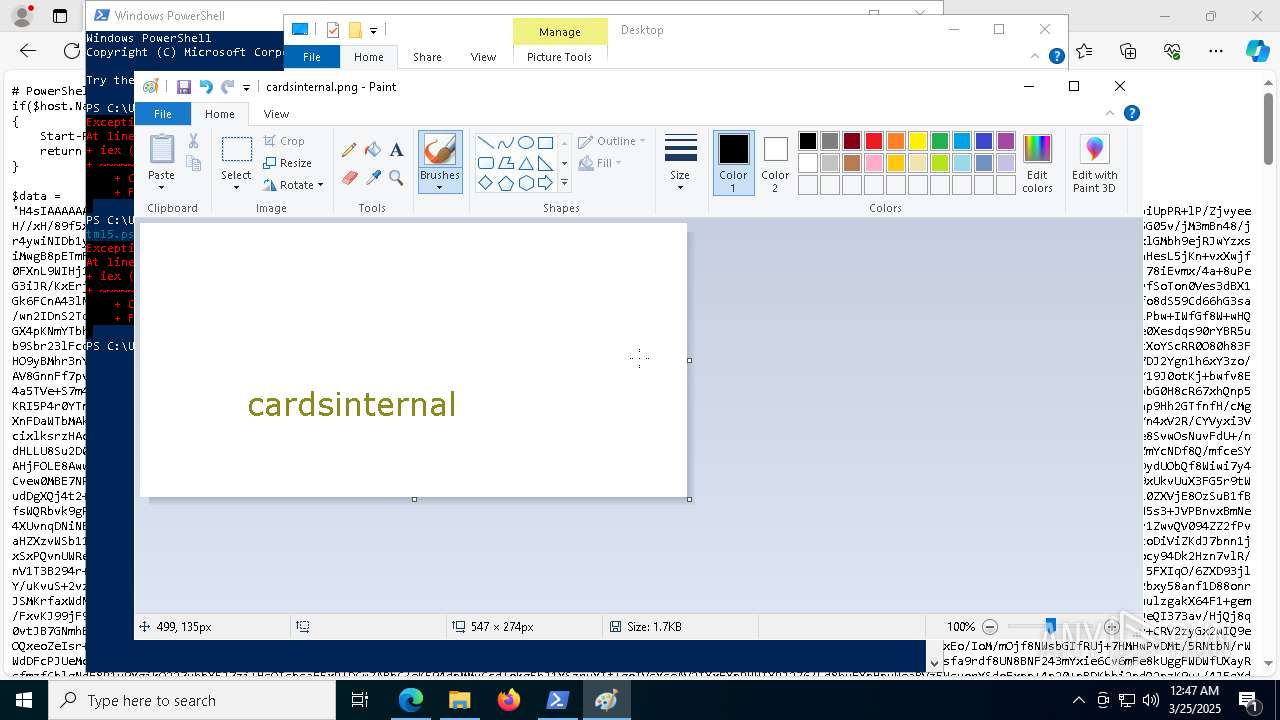Choose the Pentagon shape
The width and height of the screenshot is (1280, 720).
(505, 183)
